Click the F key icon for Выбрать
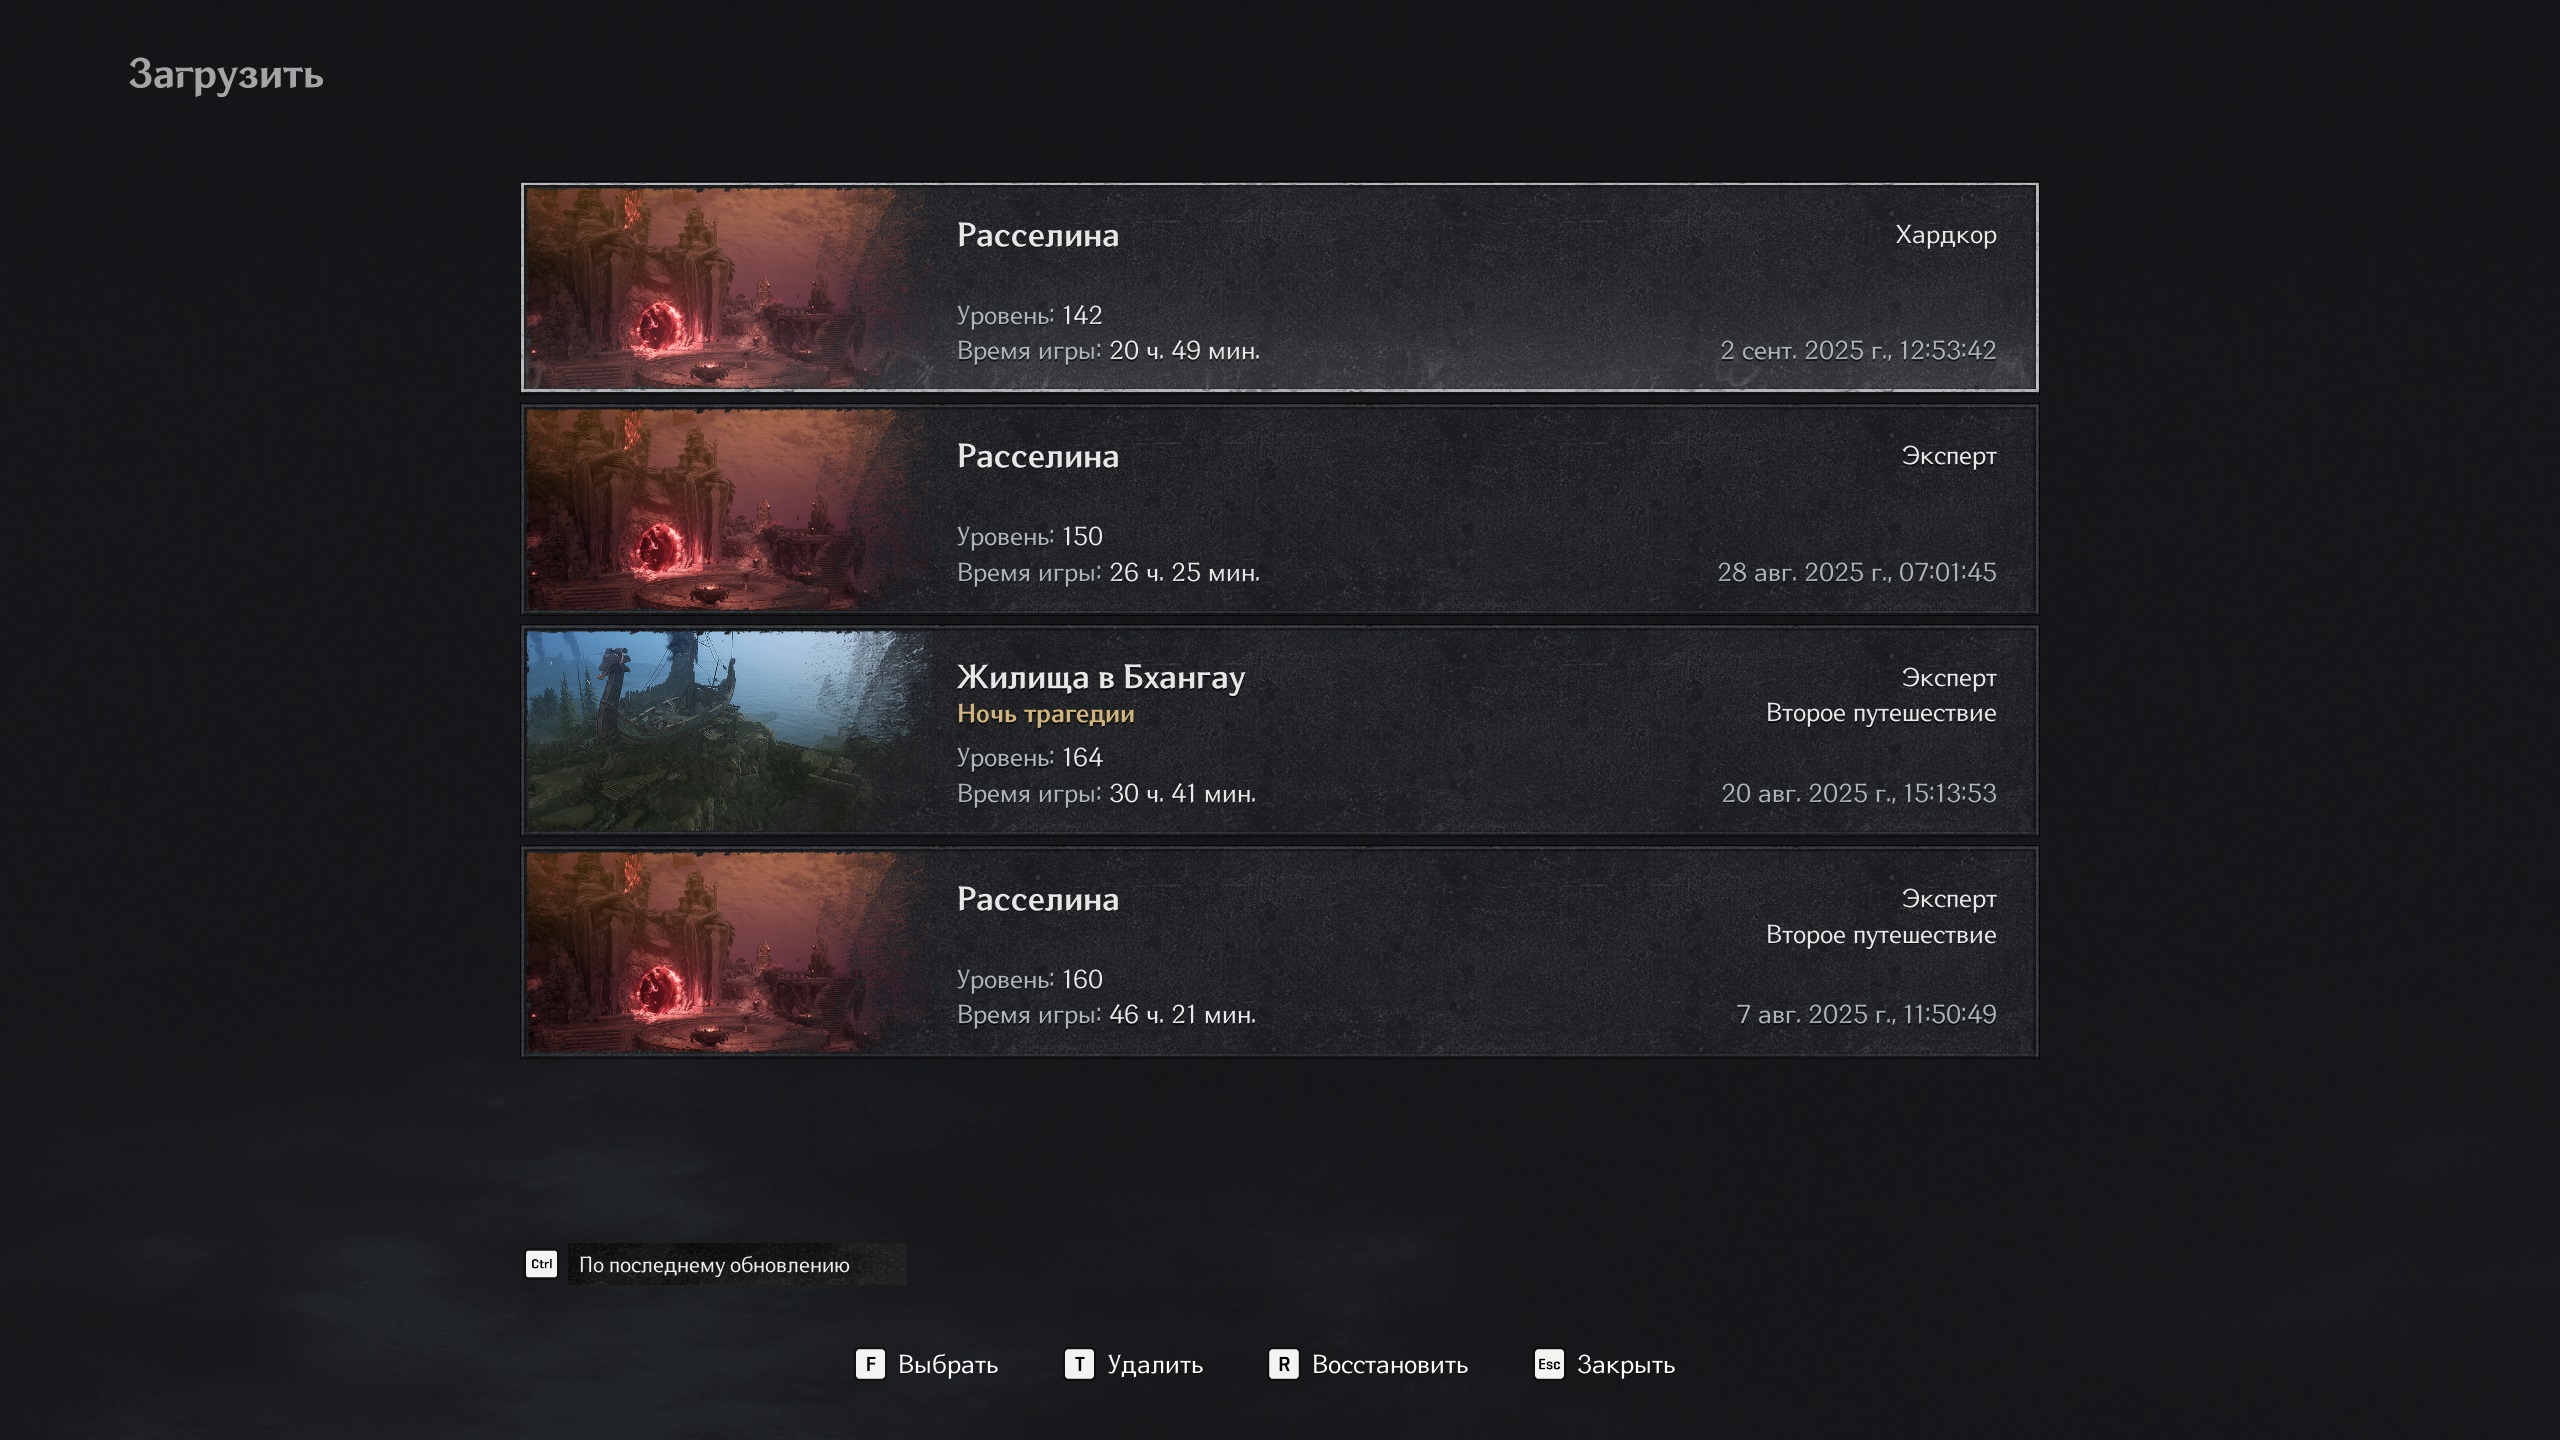The height and width of the screenshot is (1440, 2560). (x=870, y=1364)
